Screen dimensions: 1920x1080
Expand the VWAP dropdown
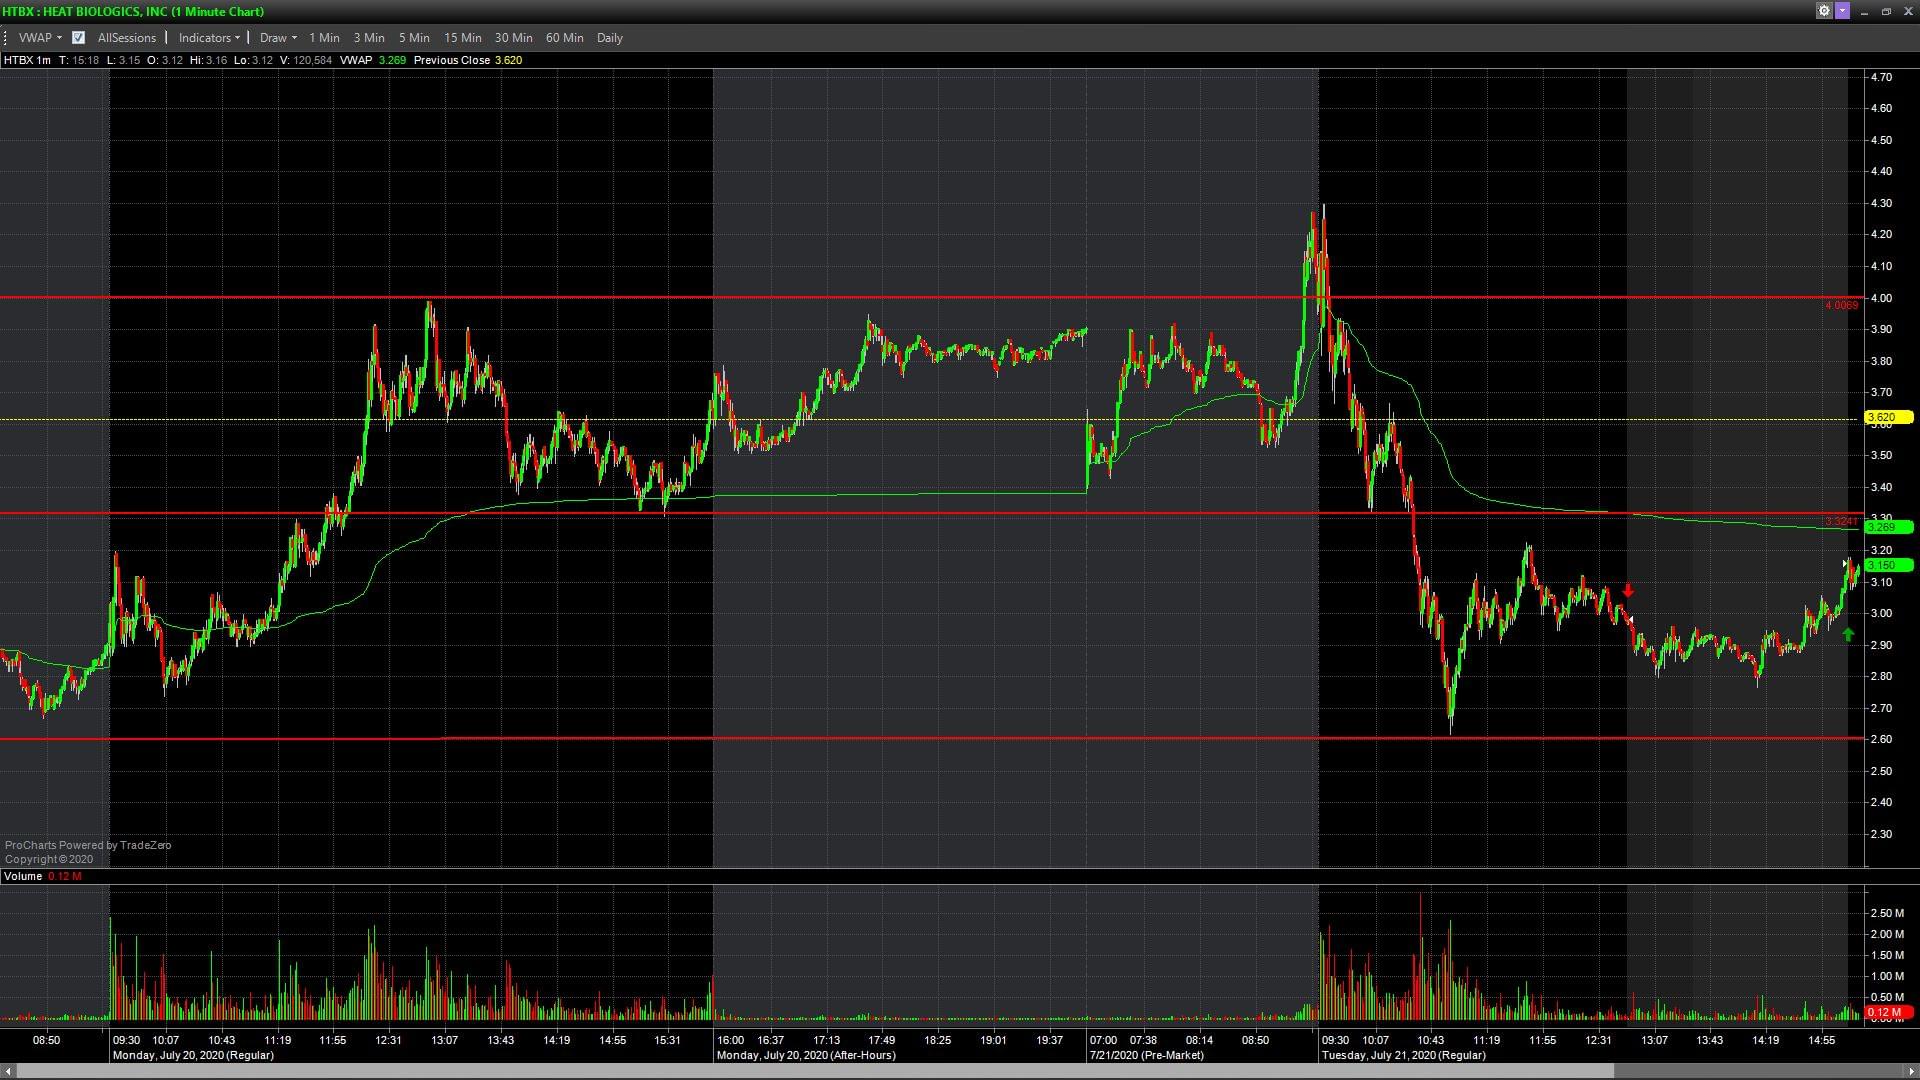pyautogui.click(x=40, y=38)
